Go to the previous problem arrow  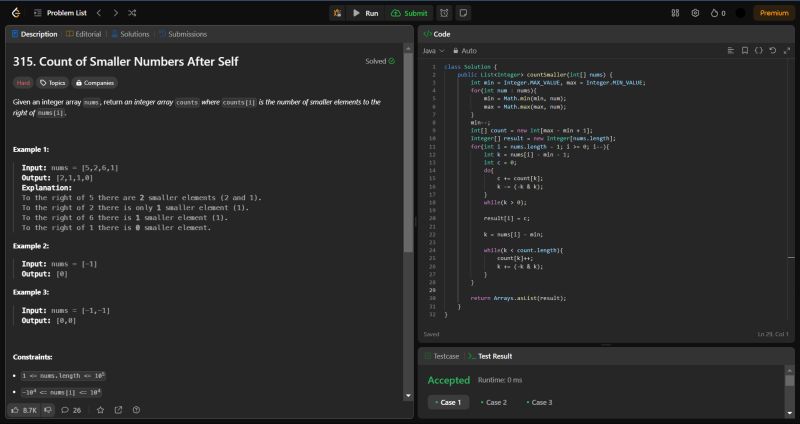coord(99,13)
